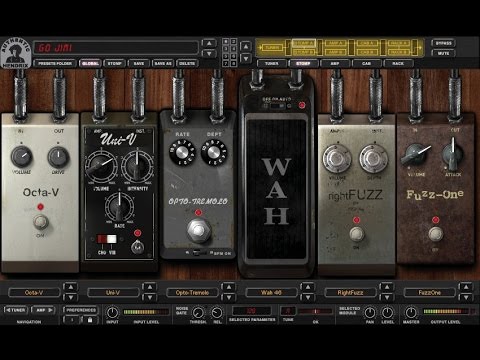Click the Mute button
Image resolution: width=480 pixels, height=360 pixels.
point(443,53)
